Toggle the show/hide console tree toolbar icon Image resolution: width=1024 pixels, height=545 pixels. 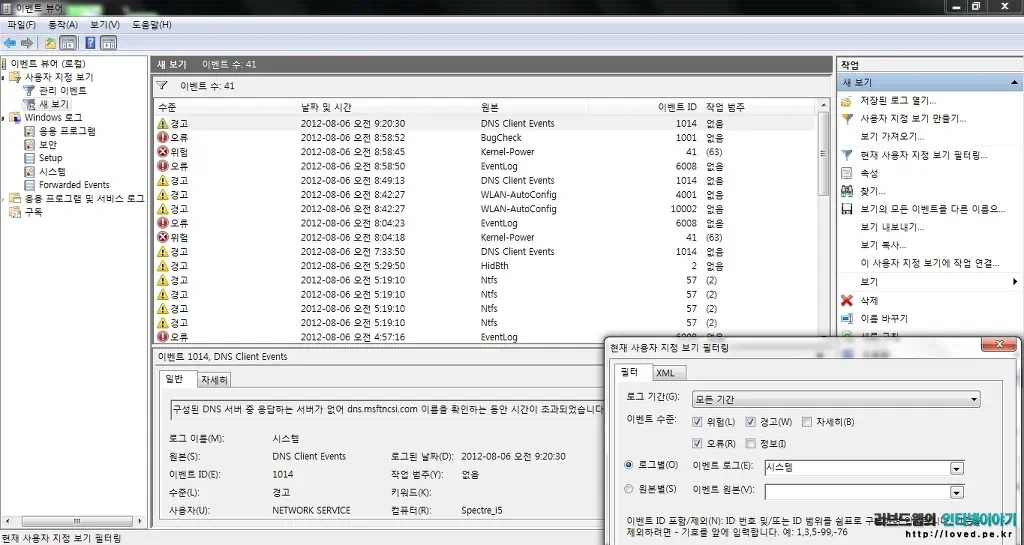[68, 43]
